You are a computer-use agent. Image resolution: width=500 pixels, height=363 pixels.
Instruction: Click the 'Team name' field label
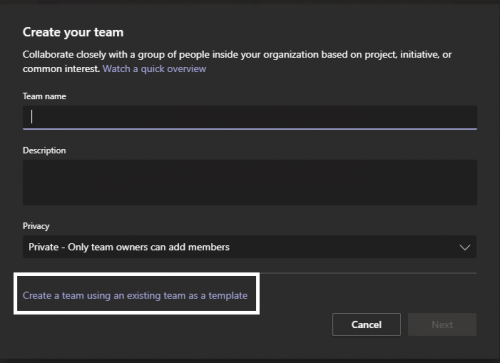pos(44,96)
